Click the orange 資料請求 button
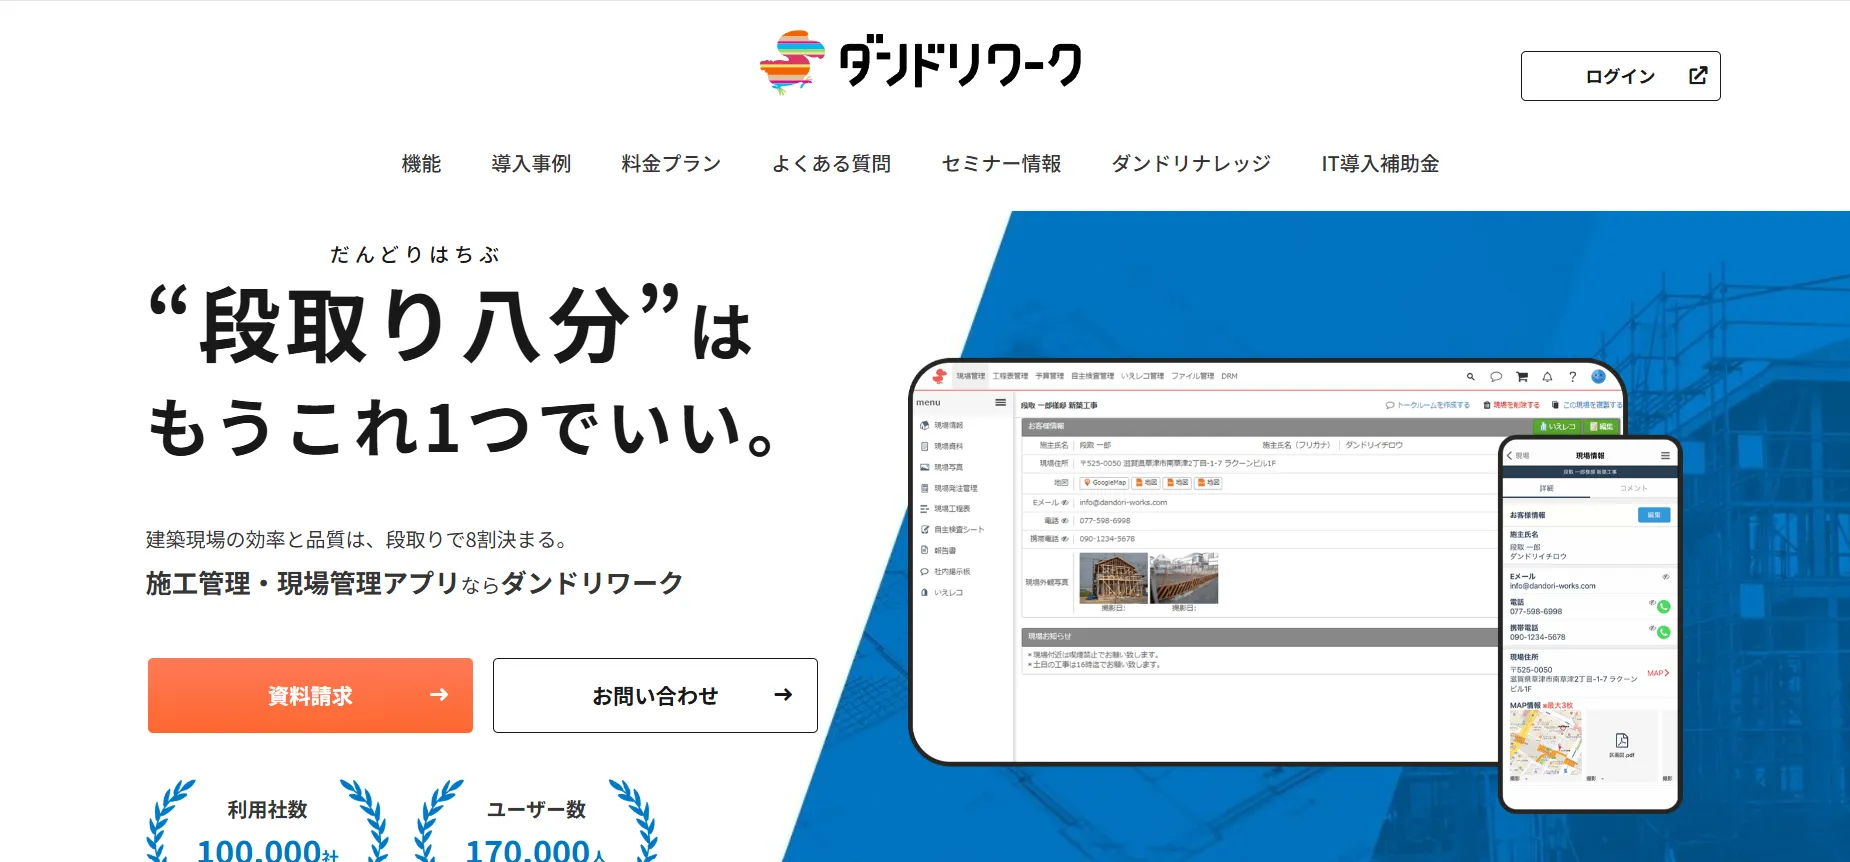 coord(310,695)
